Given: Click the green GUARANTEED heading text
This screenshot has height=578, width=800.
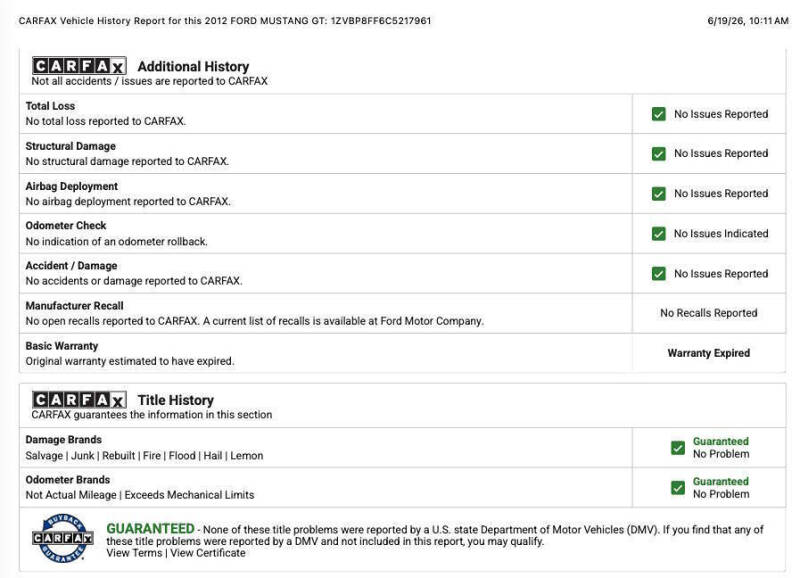Looking at the screenshot, I should coord(151,529).
